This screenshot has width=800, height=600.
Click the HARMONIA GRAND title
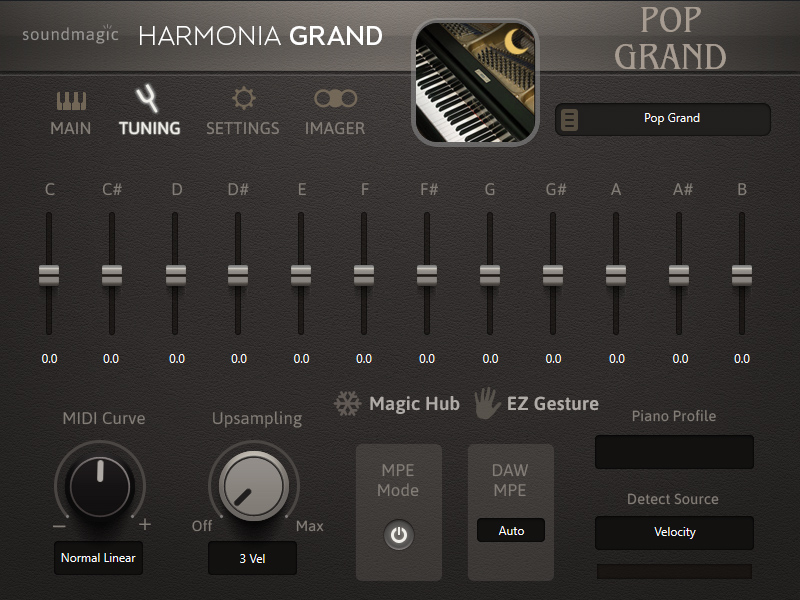[x=260, y=36]
